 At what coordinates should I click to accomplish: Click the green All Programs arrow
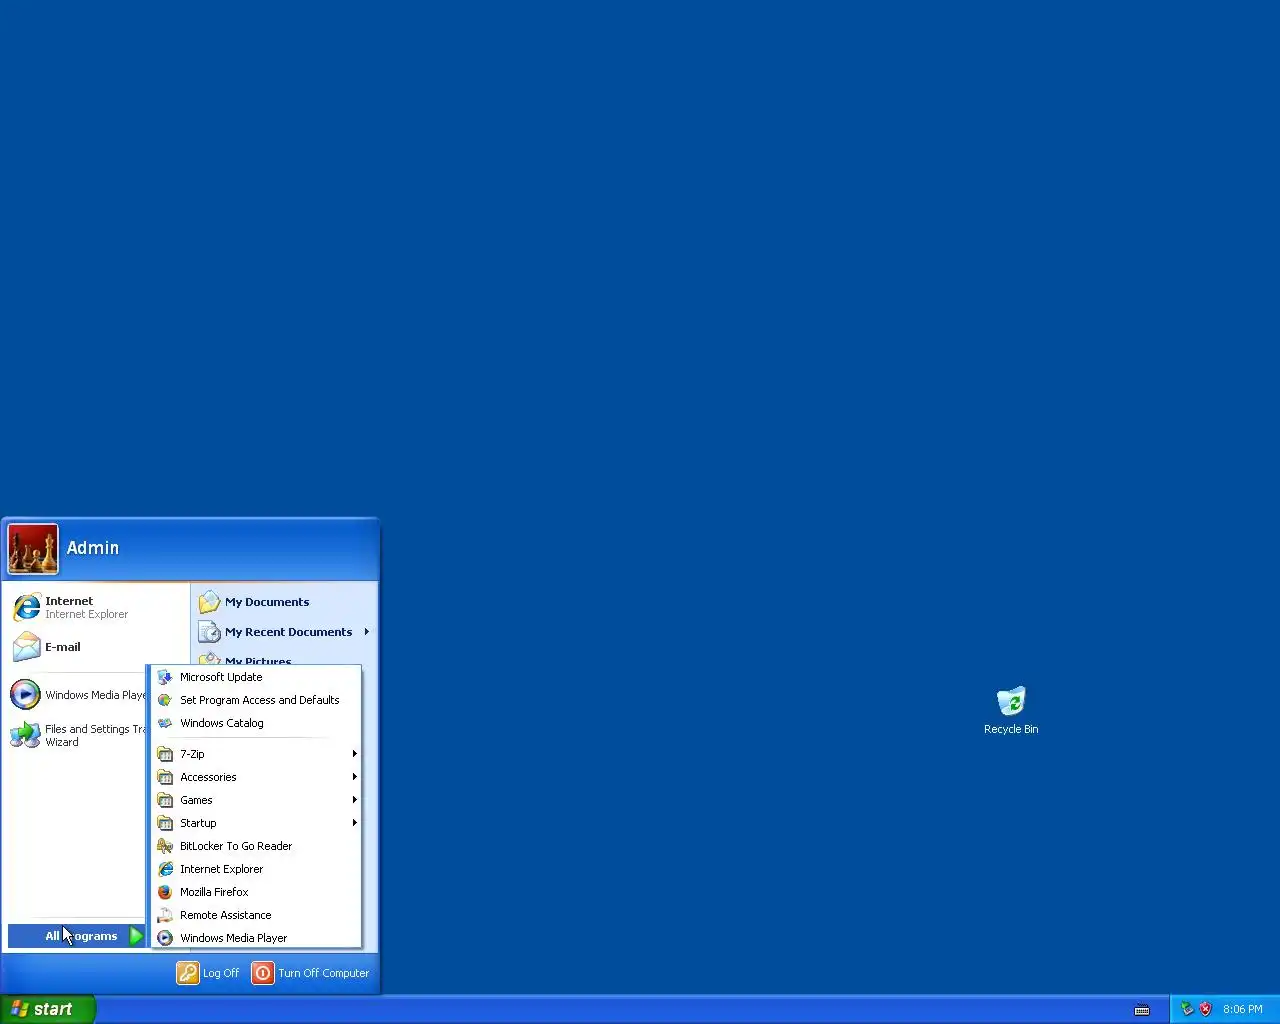pyautogui.click(x=136, y=936)
